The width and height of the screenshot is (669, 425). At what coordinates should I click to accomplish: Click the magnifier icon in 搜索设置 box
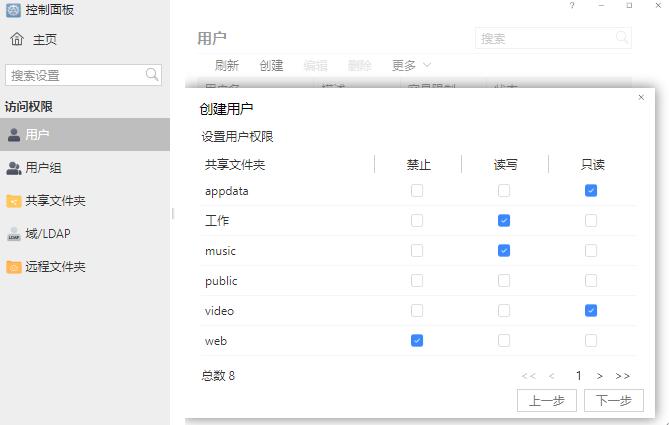(152, 75)
